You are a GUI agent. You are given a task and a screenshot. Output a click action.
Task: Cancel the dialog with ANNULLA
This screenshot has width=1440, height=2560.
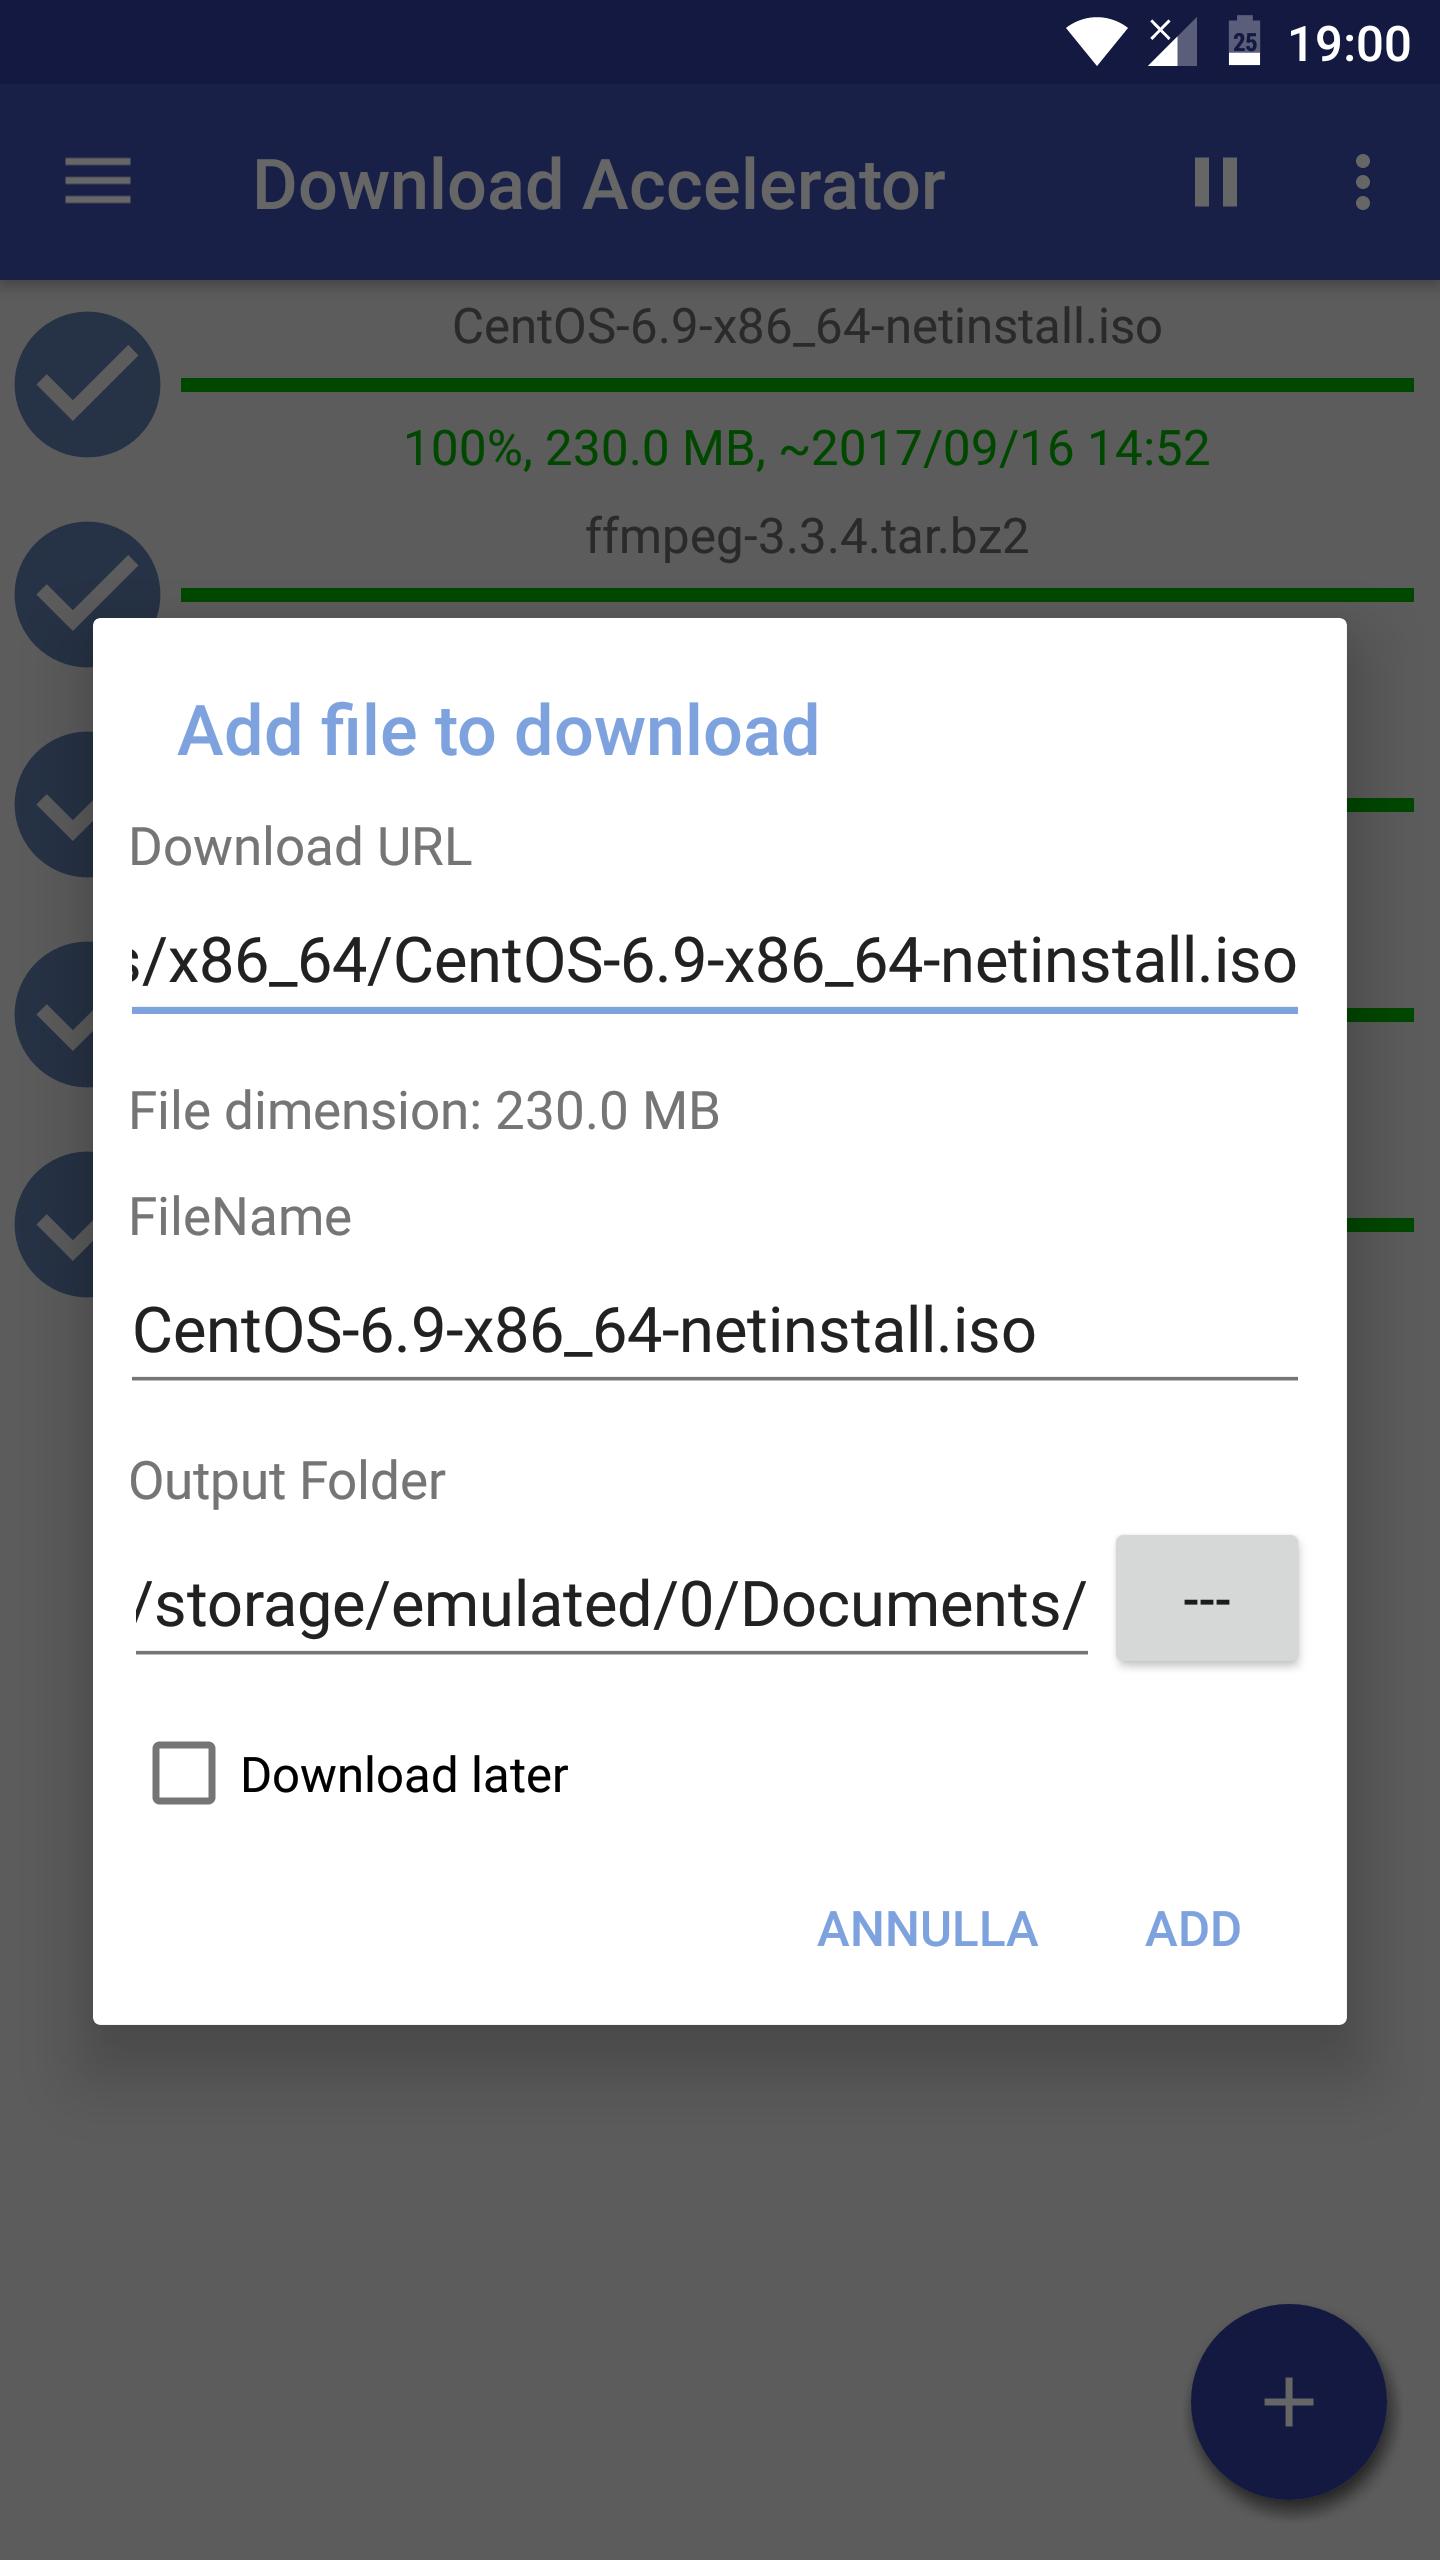(x=928, y=1929)
